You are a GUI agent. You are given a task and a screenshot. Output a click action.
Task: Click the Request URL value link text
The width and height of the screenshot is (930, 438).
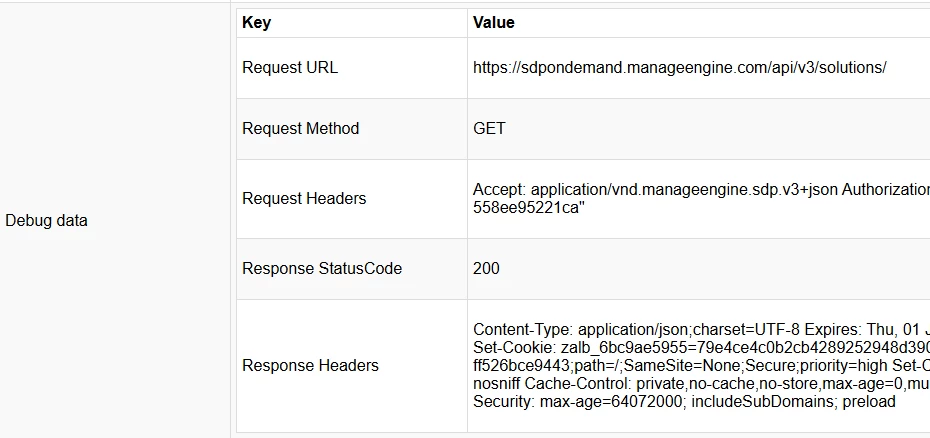pos(680,68)
